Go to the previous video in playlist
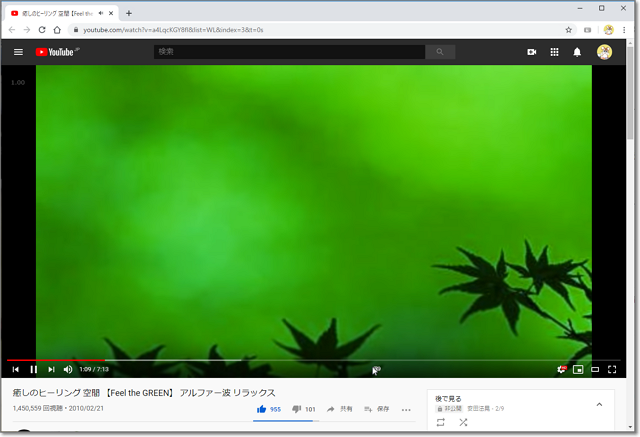This screenshot has width=640, height=437. pos(16,369)
